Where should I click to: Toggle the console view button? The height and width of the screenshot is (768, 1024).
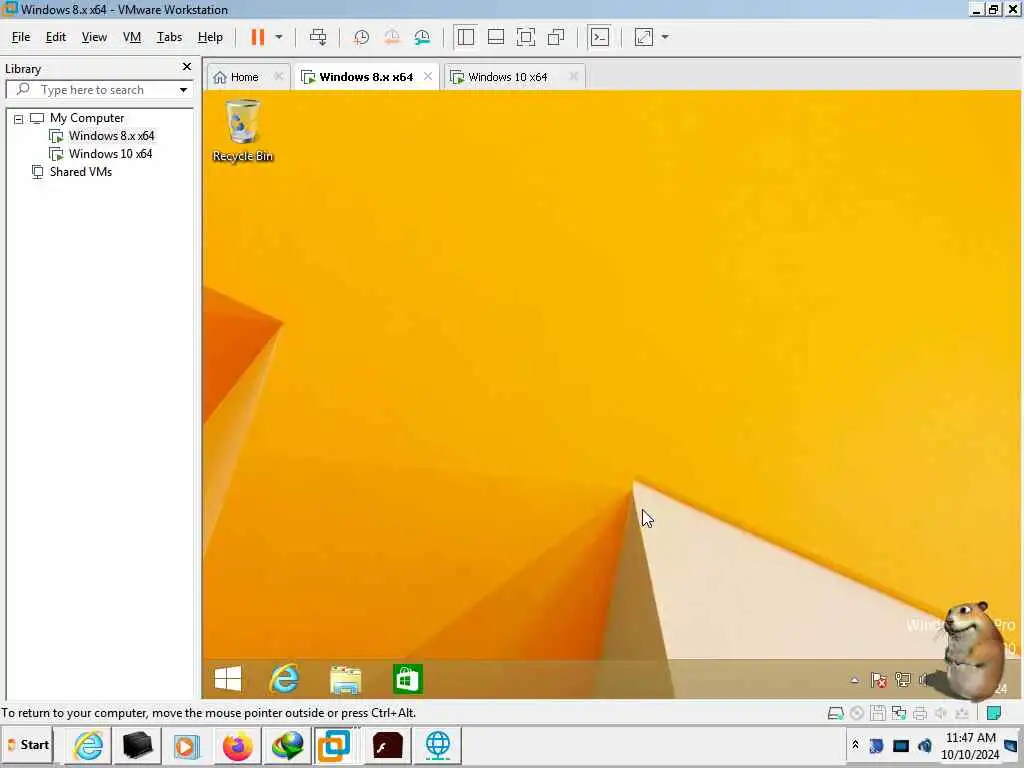click(600, 37)
